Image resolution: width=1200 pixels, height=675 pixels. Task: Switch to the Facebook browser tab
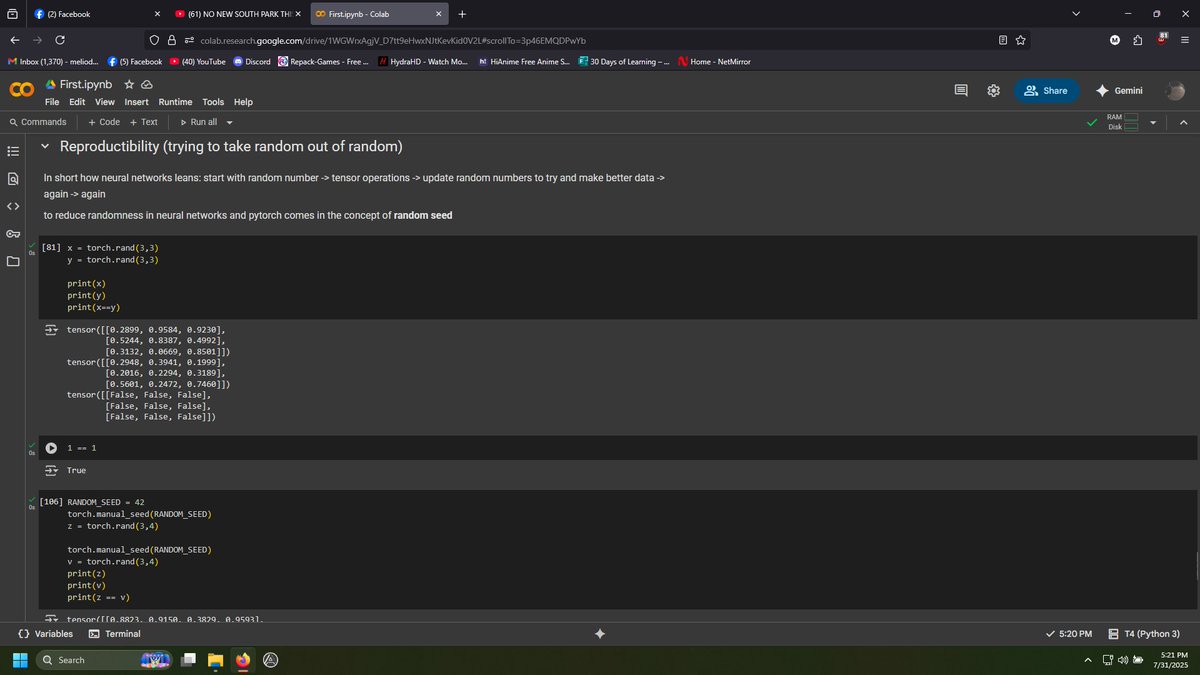96,14
